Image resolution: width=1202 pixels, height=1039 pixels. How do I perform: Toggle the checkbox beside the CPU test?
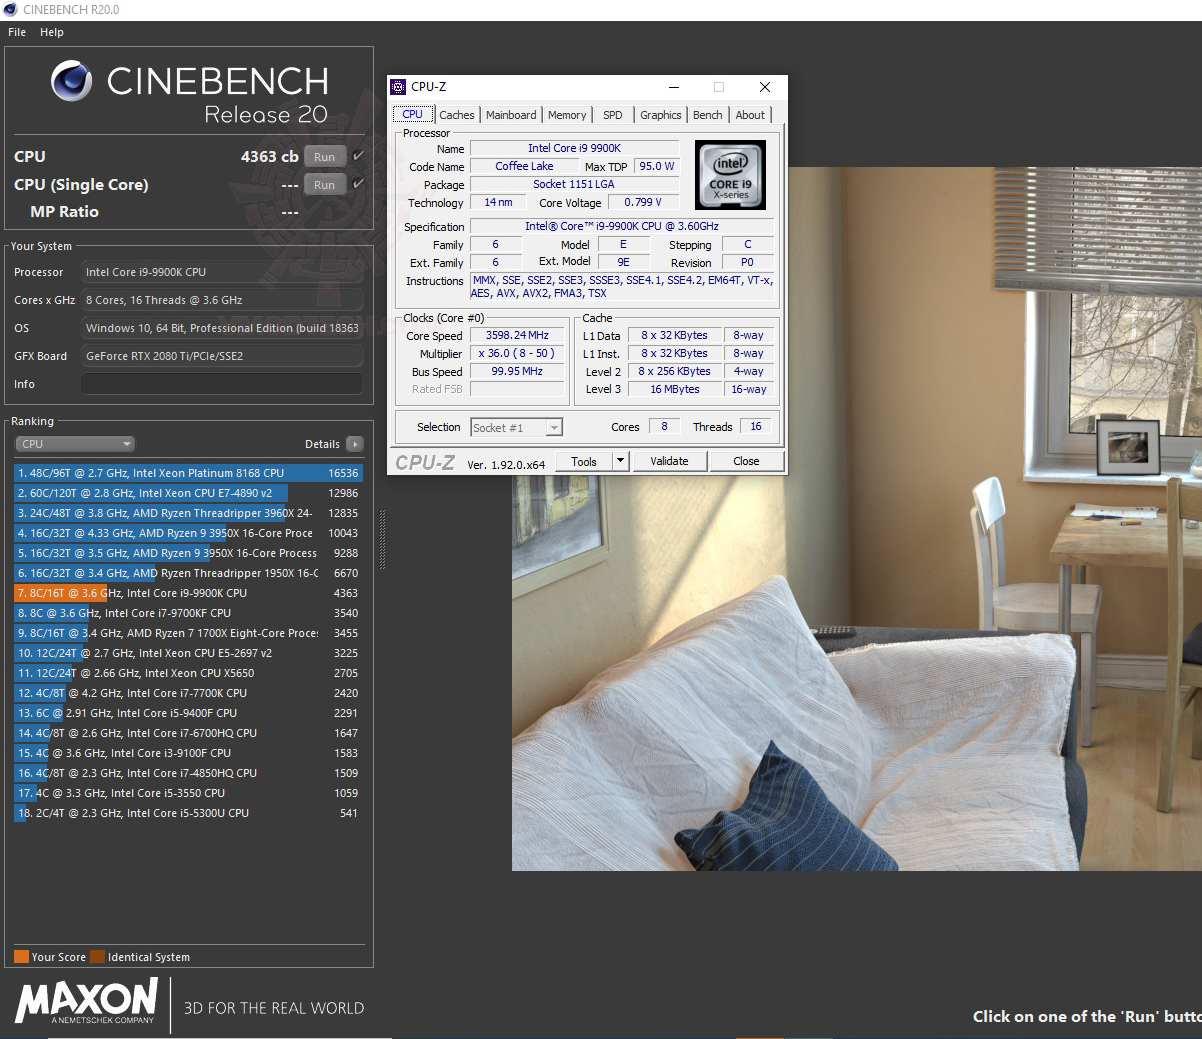coord(358,156)
